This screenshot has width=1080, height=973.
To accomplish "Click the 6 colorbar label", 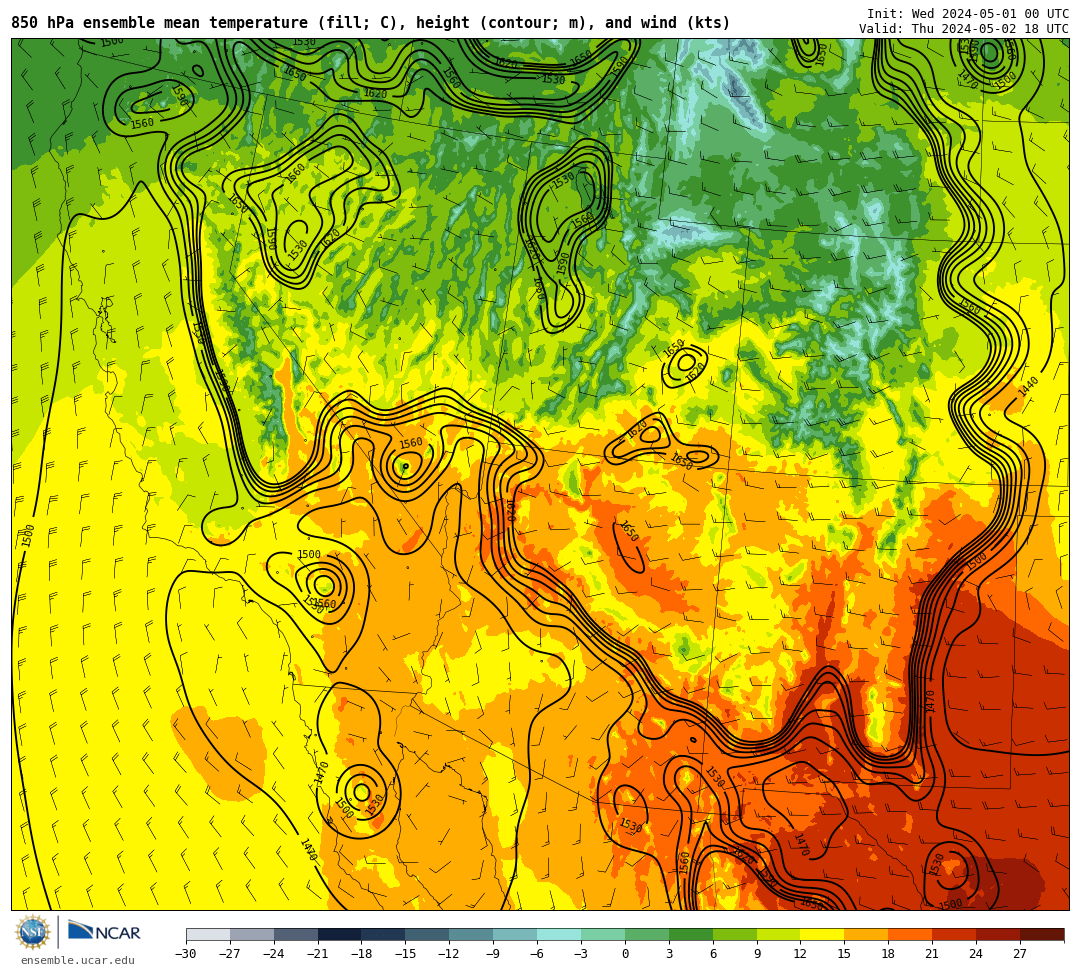I will tap(713, 954).
